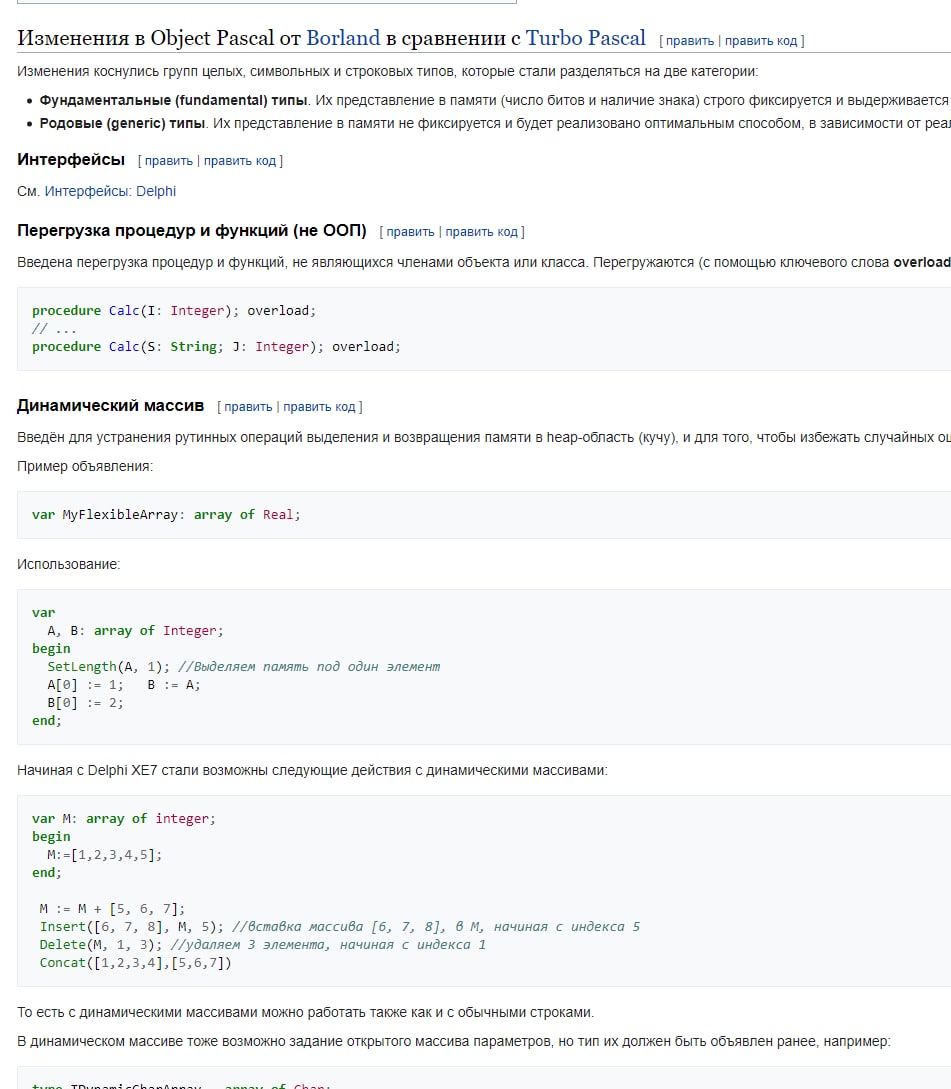
Task: Click code line 'procedure Calc(I: Integer); overload;'
Action: 174,311
